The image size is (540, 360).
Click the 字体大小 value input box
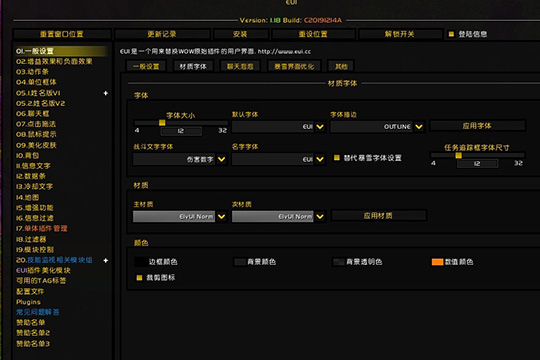click(181, 131)
